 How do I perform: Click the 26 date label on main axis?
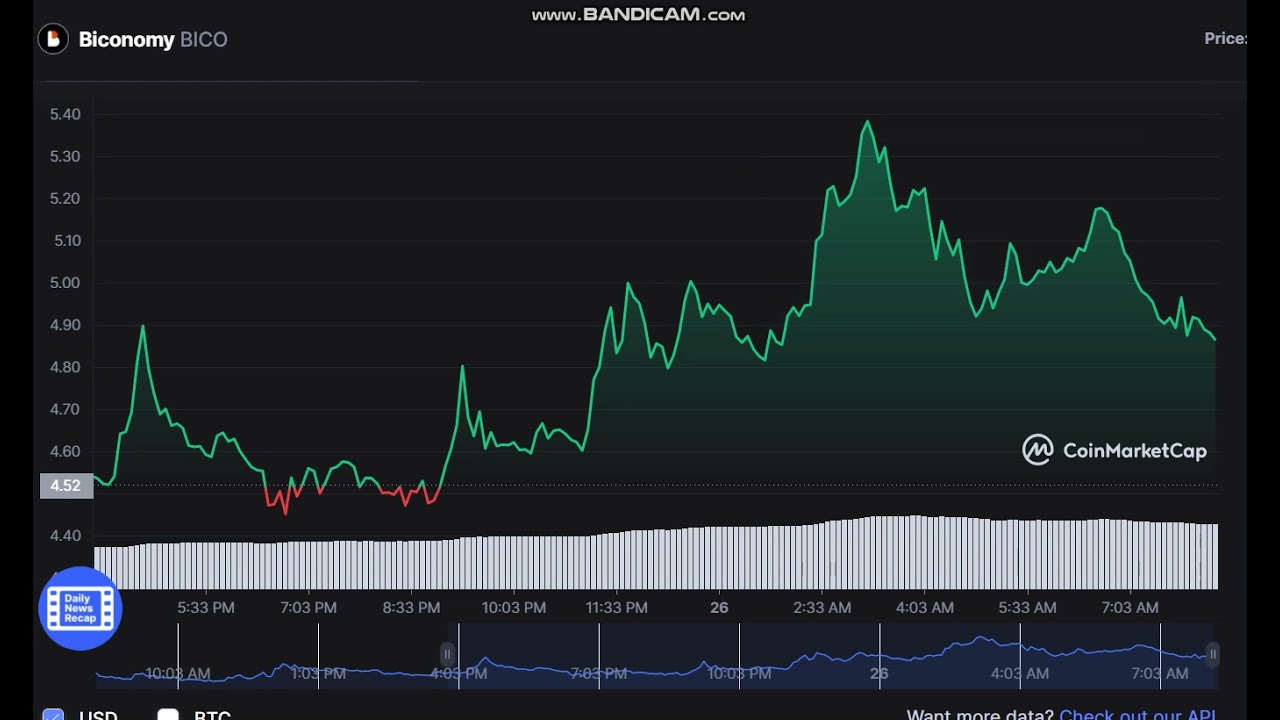click(x=719, y=607)
